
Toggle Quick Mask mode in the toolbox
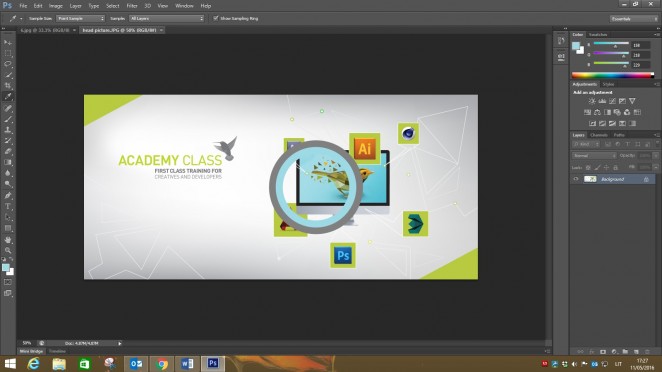click(8, 282)
